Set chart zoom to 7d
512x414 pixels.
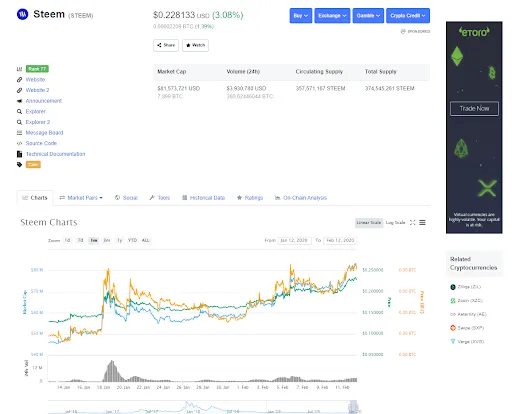(x=80, y=240)
